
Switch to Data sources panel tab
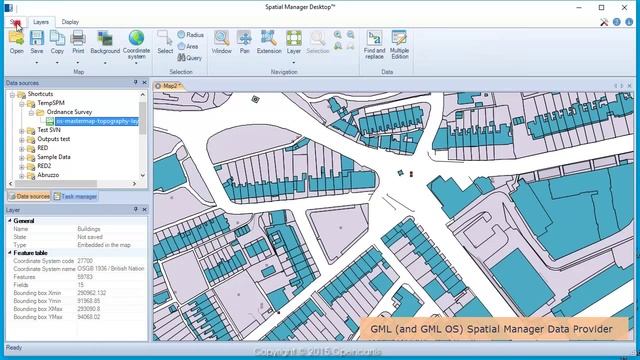click(29, 196)
